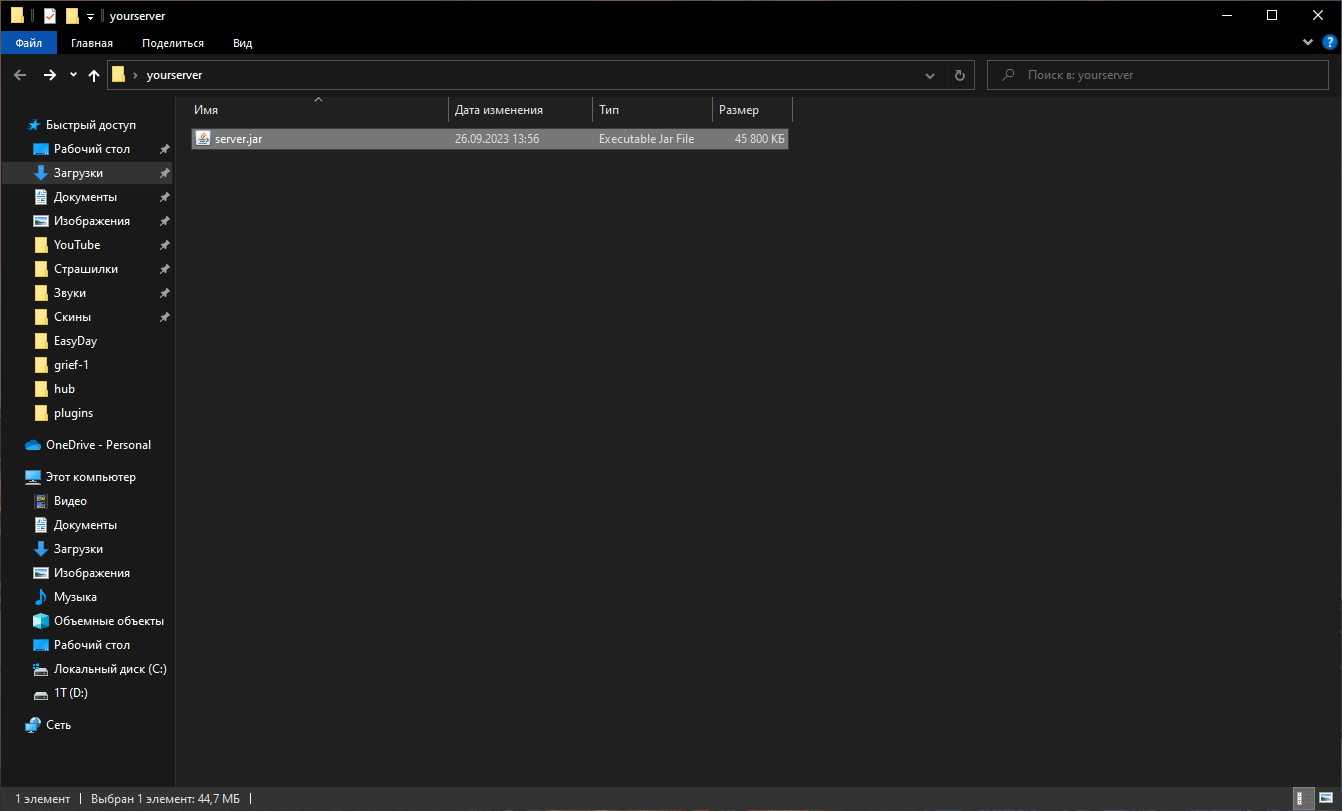The height and width of the screenshot is (811, 1342).
Task: Open recent locations dropdown arrow
Action: (x=73, y=75)
